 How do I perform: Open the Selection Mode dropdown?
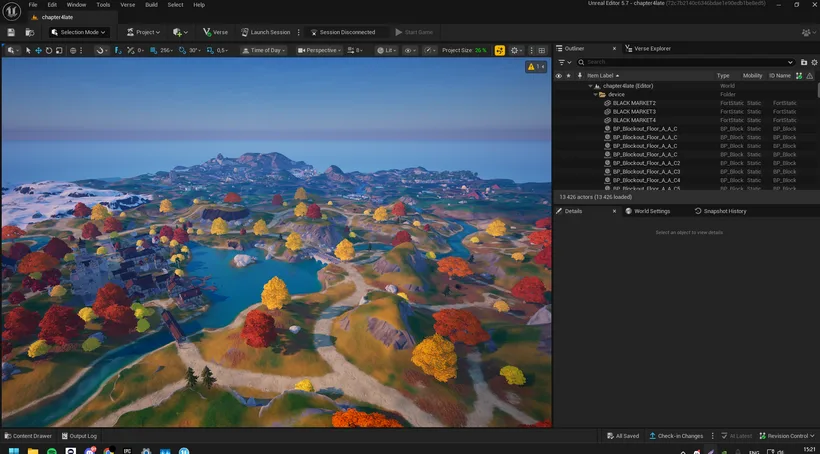tap(79, 32)
